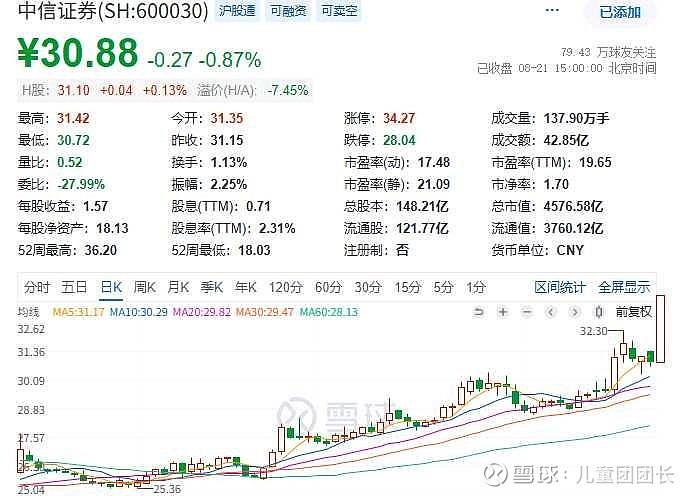
Task: Open the three-dot more options menu
Action: [x=552, y=11]
